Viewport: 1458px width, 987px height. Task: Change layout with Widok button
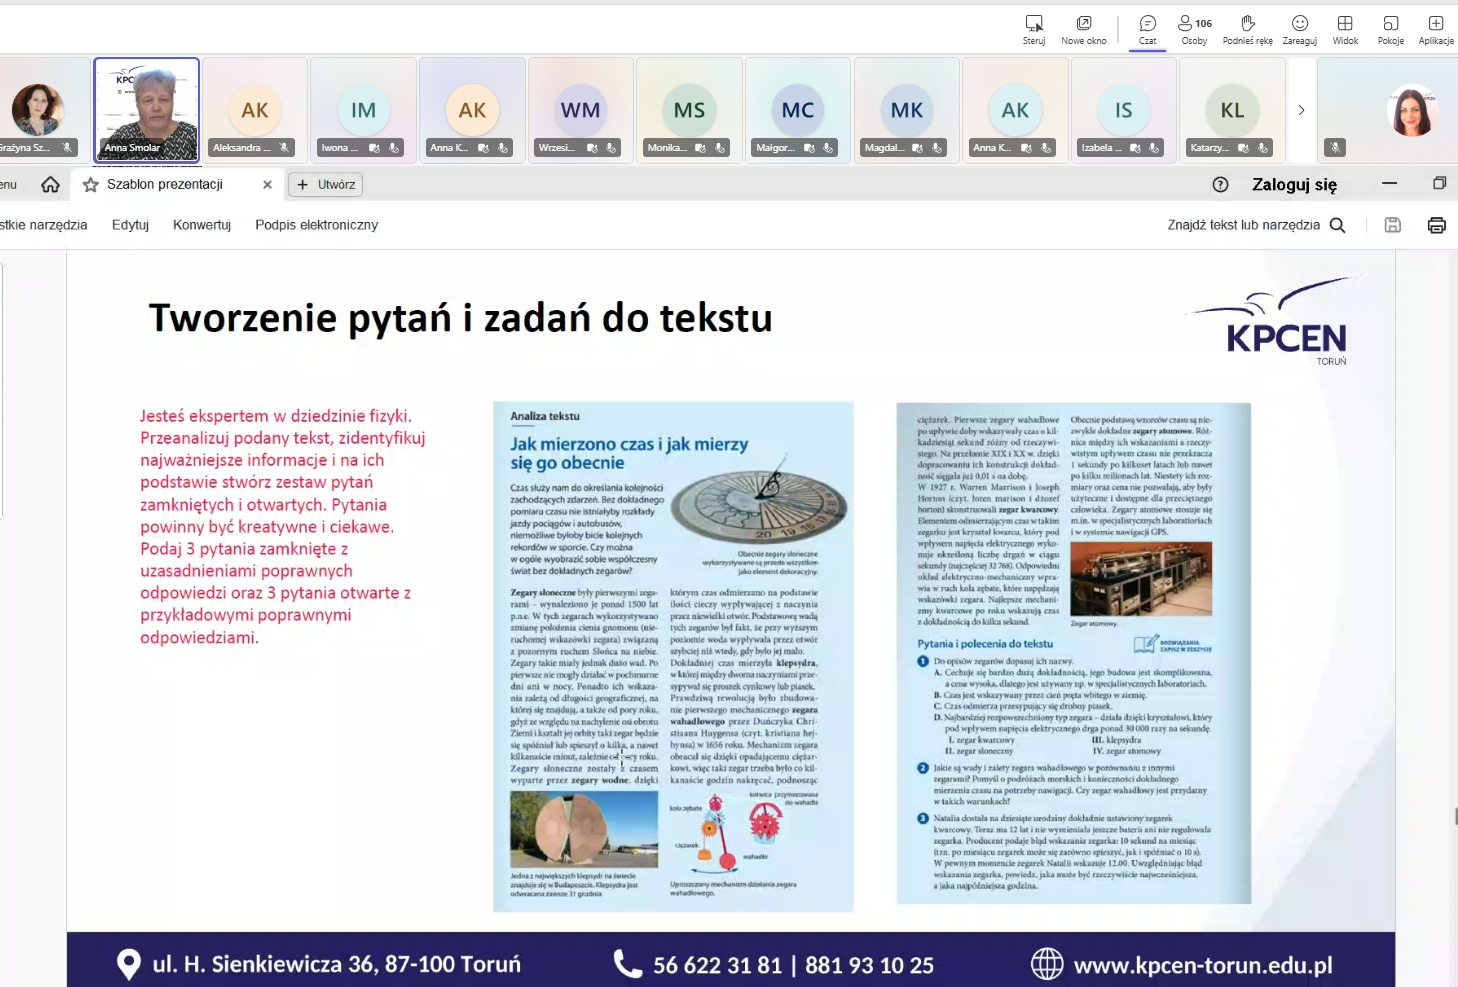coord(1346,30)
